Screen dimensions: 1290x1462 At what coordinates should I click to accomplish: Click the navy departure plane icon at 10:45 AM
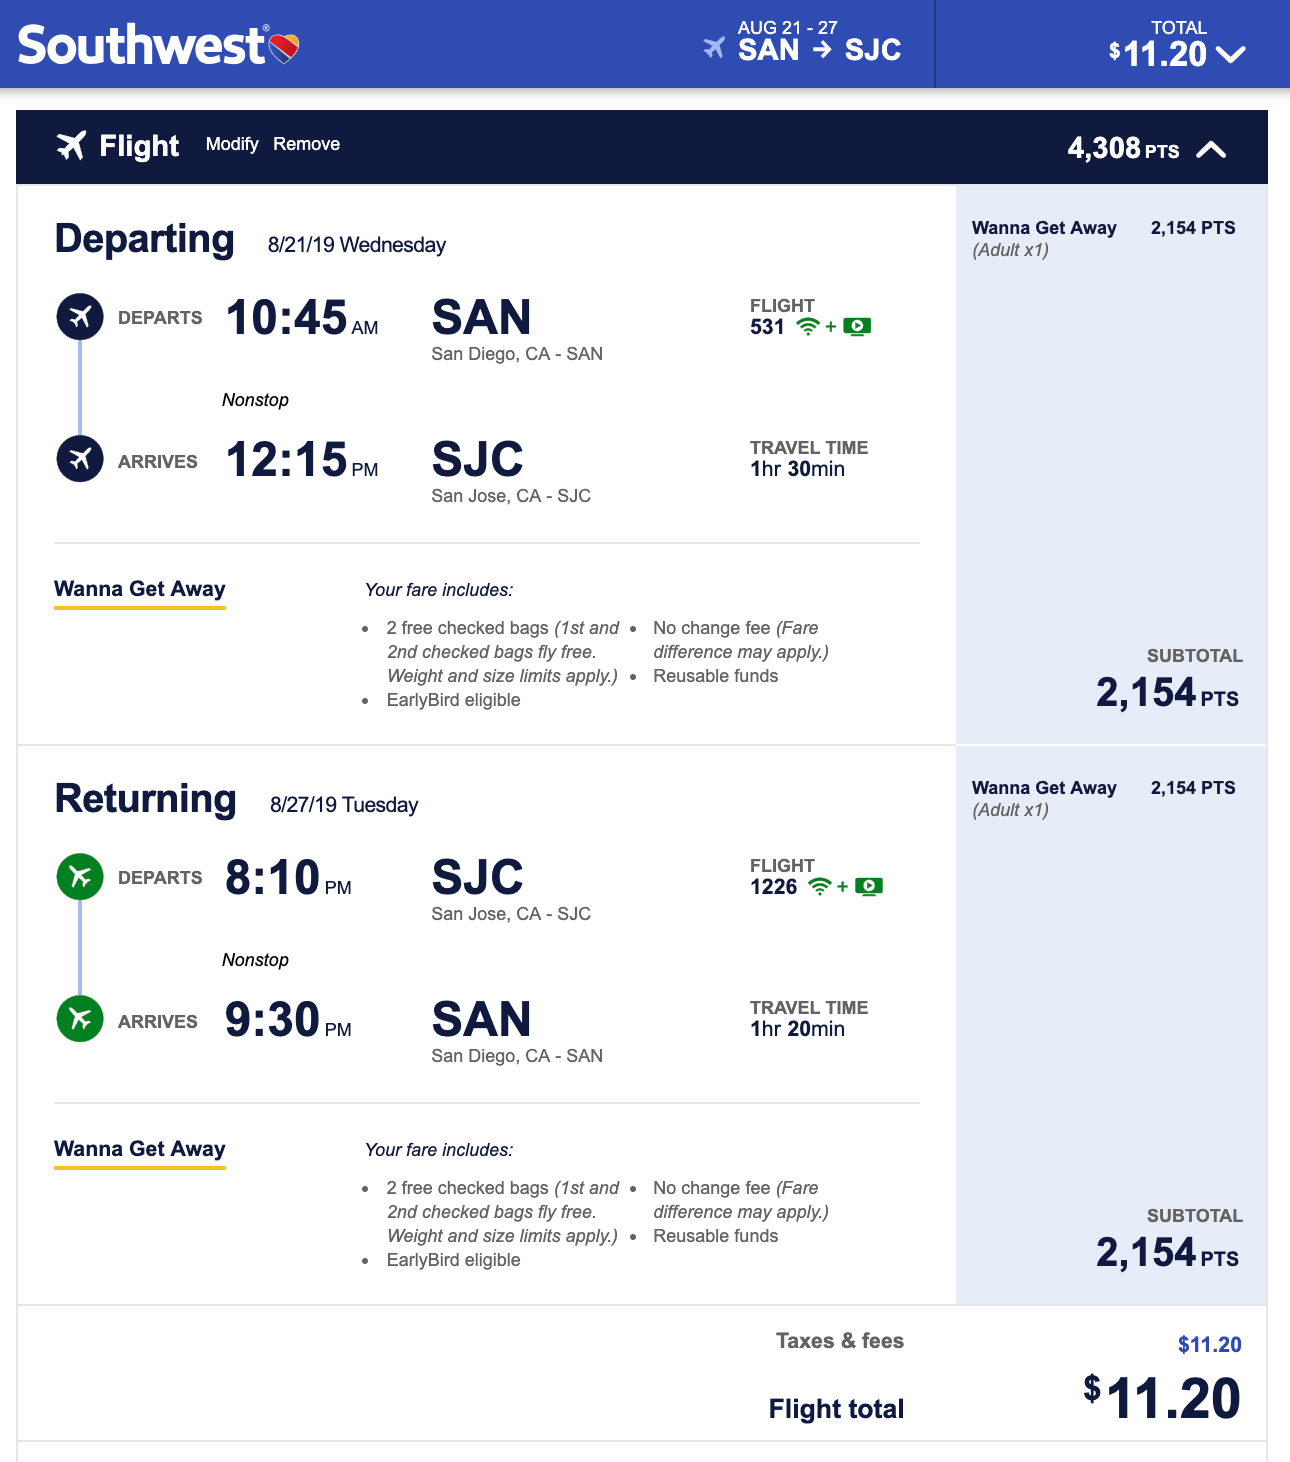[80, 317]
